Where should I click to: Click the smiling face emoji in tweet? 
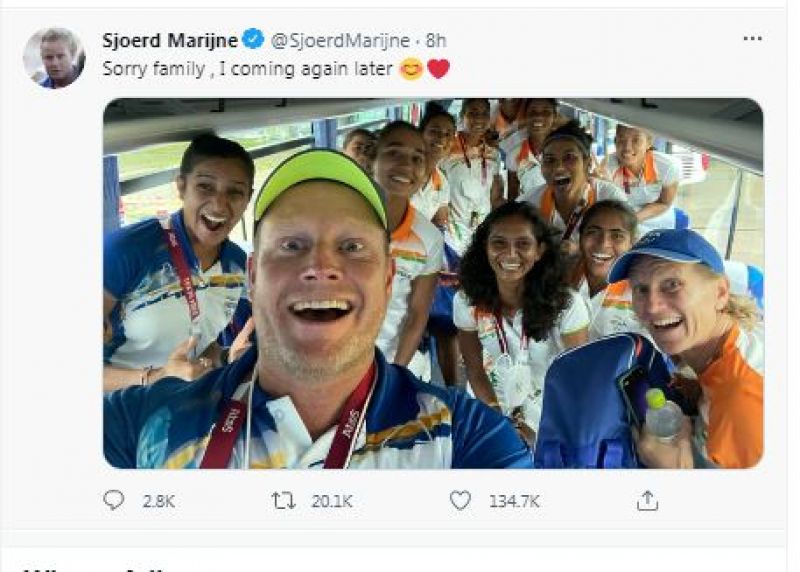[x=410, y=69]
